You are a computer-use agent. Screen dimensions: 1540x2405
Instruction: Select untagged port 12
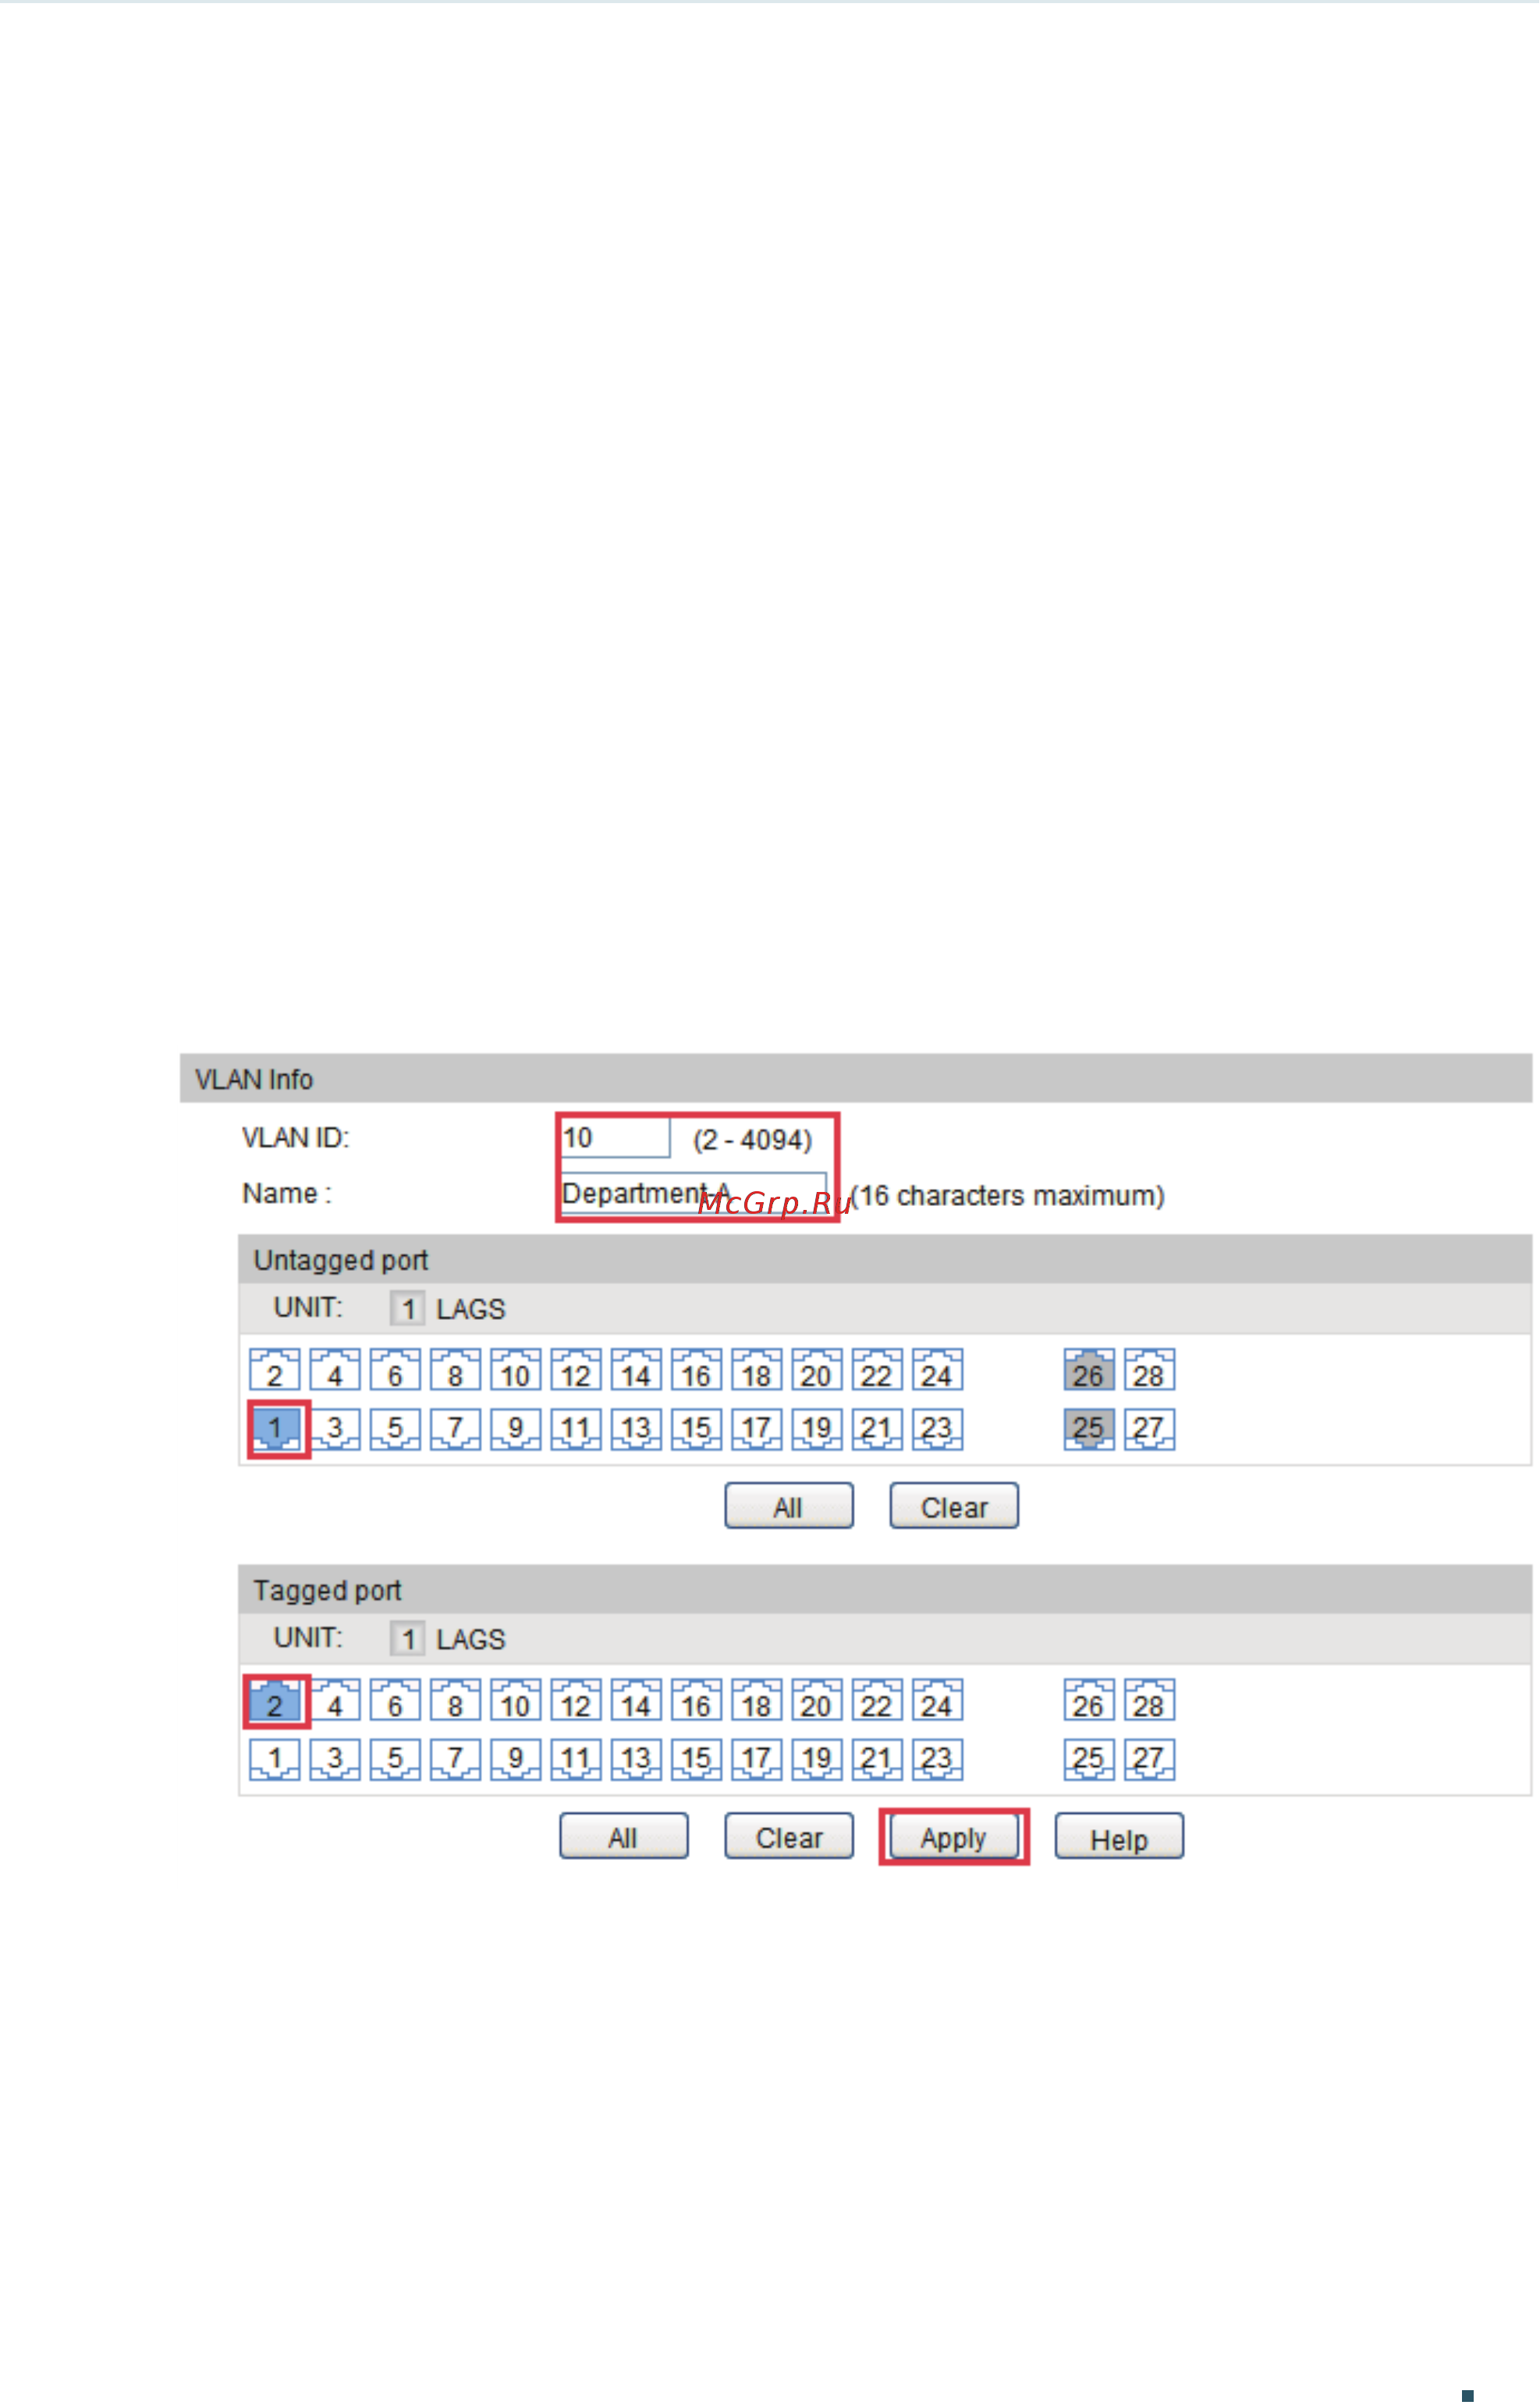pyautogui.click(x=576, y=1370)
